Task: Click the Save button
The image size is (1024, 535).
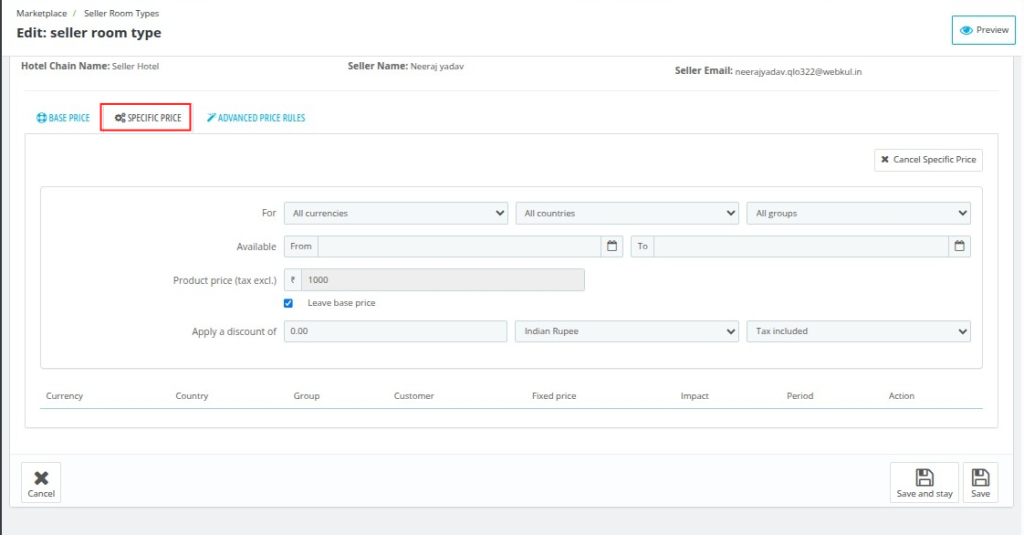Action: click(x=980, y=483)
